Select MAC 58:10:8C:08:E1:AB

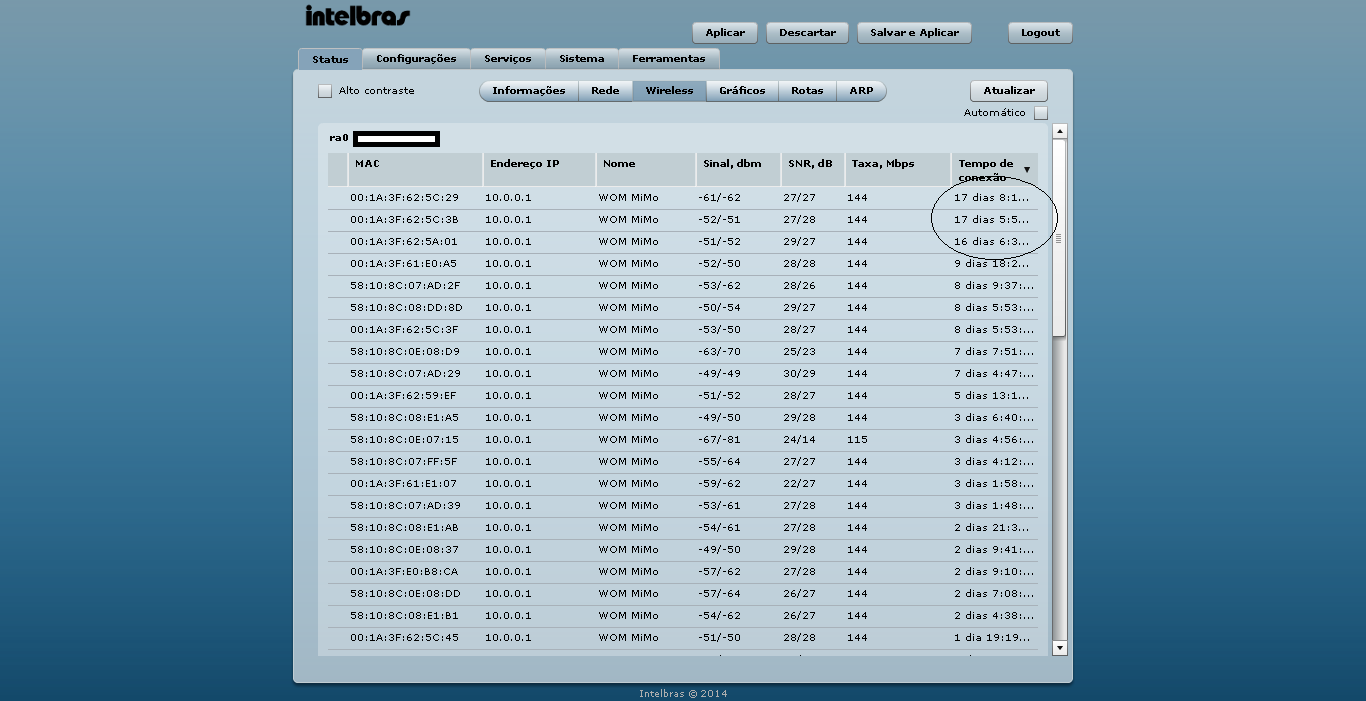[404, 528]
